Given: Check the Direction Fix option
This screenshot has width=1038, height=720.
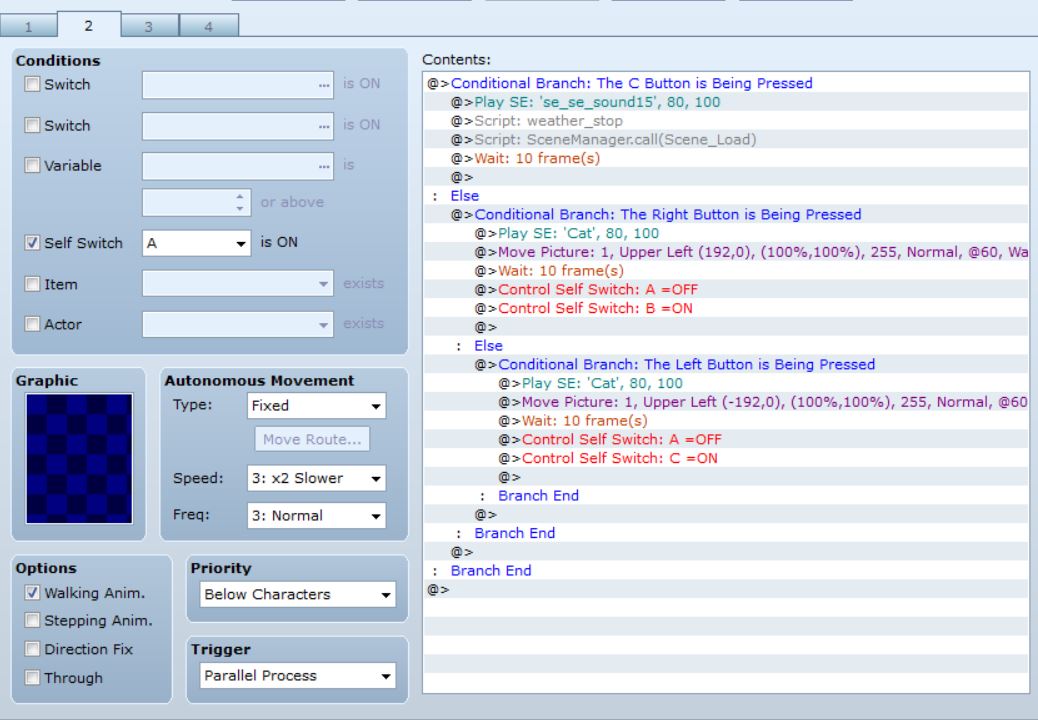Looking at the screenshot, I should 32,649.
